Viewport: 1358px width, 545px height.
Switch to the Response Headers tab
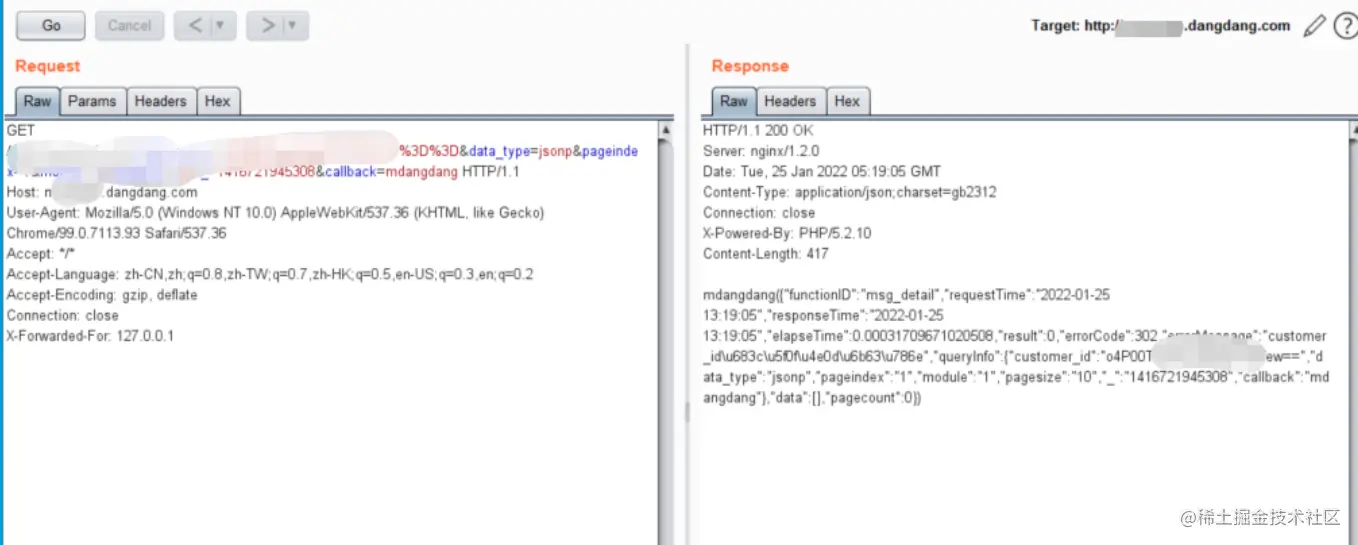pyautogui.click(x=790, y=101)
